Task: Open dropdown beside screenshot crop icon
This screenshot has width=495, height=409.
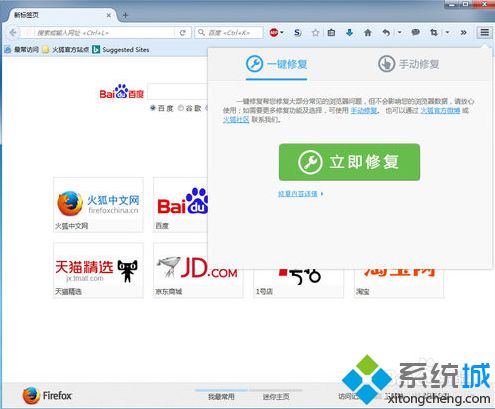Action: 447,33
